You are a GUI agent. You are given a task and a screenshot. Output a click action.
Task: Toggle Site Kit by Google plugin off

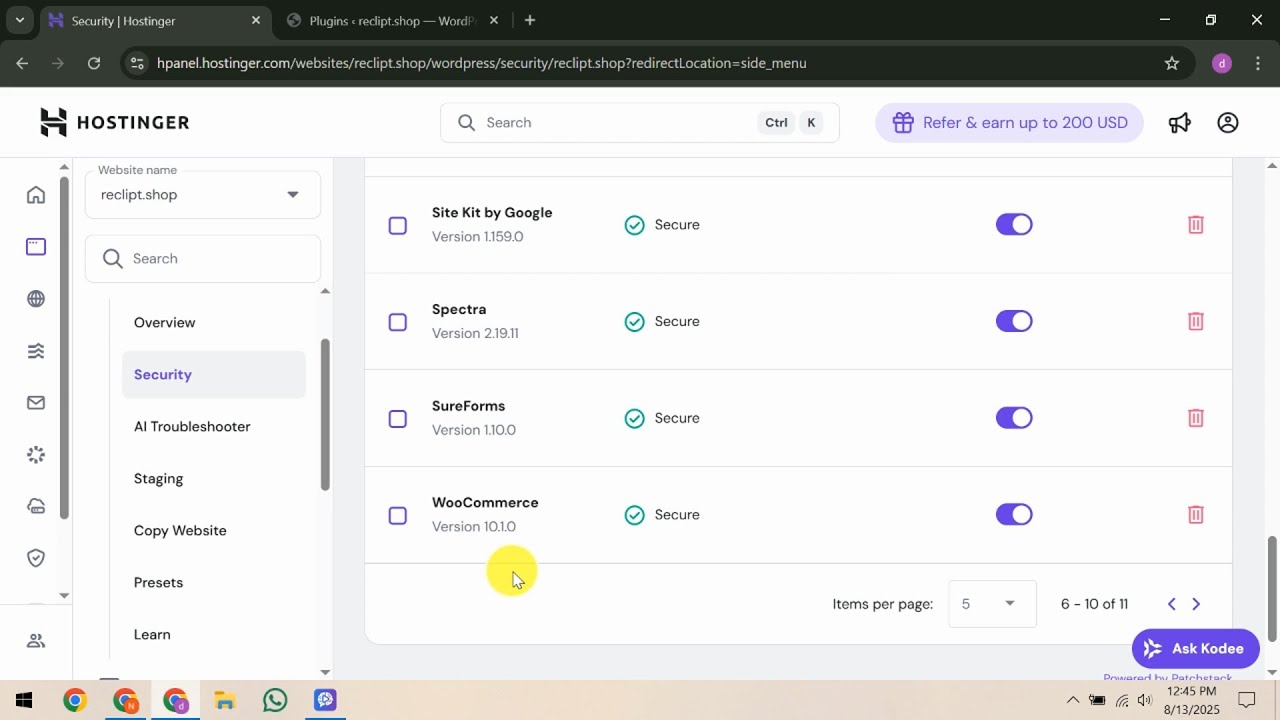pos(1014,225)
